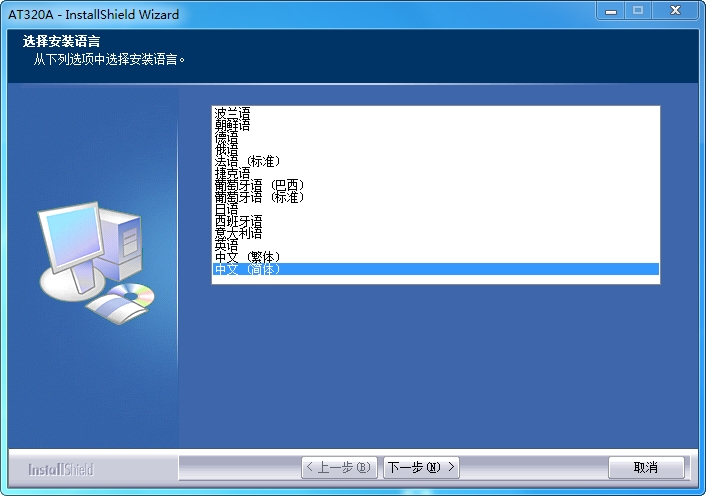This screenshot has height=496, width=706.
Task: Select Korean (朝鲜语) in the language list
Action: click(232, 125)
